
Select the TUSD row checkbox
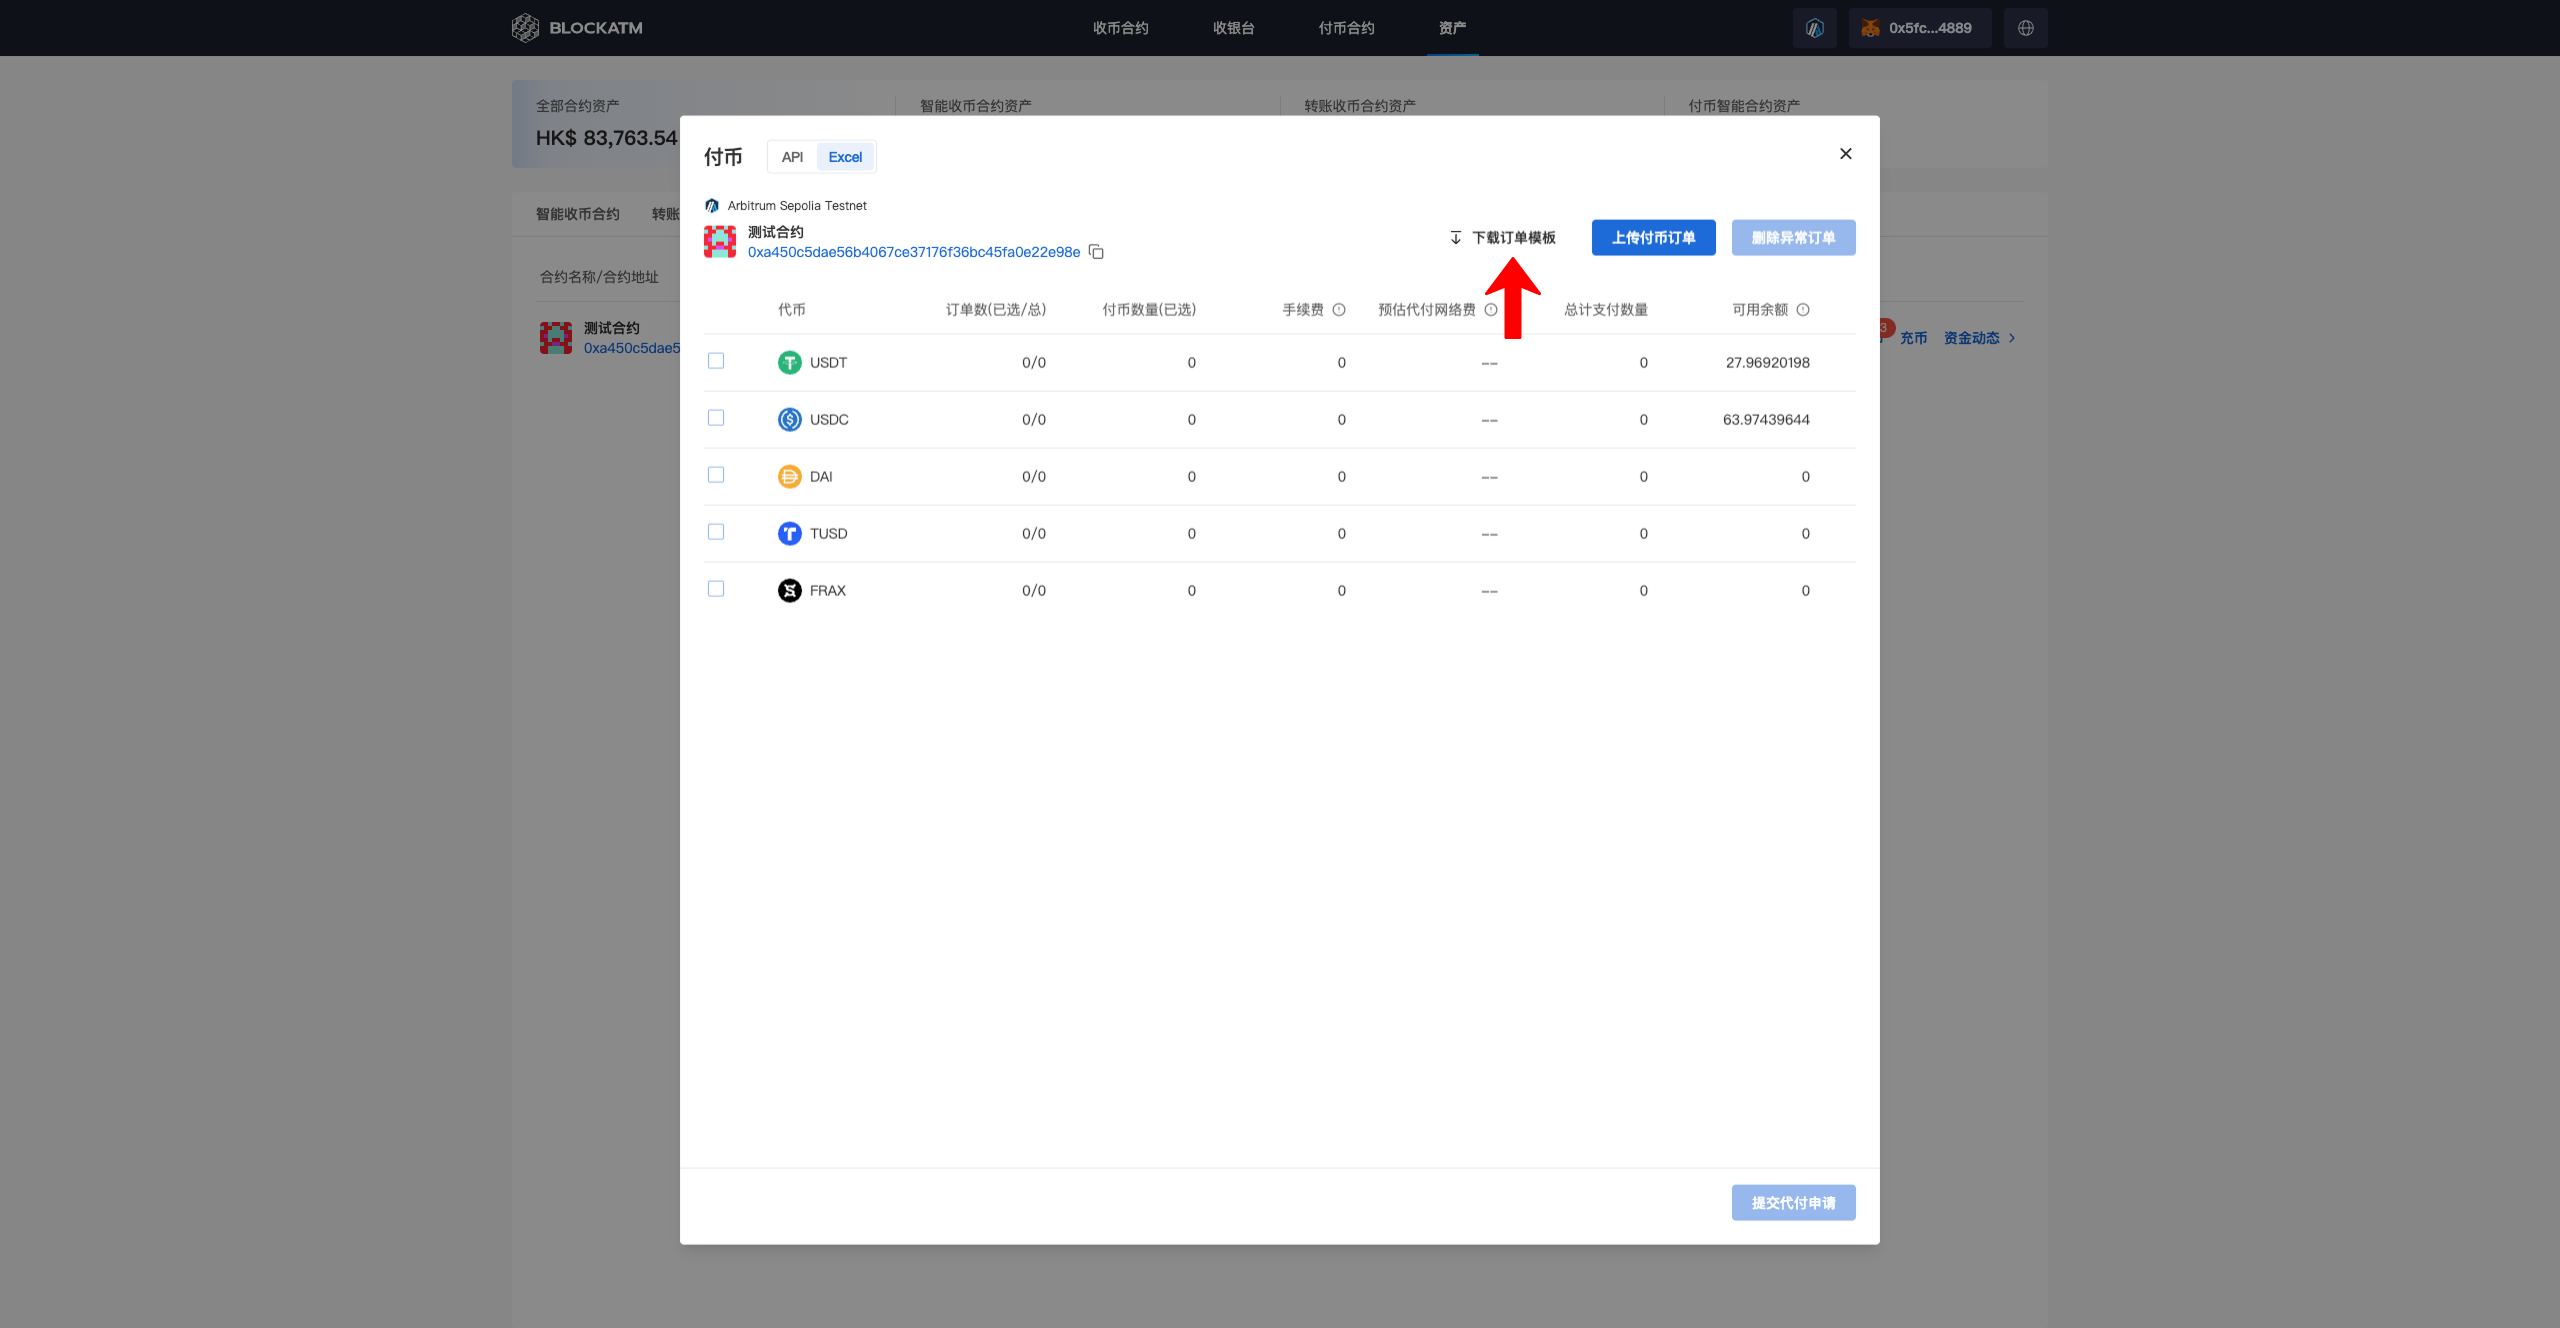716,532
